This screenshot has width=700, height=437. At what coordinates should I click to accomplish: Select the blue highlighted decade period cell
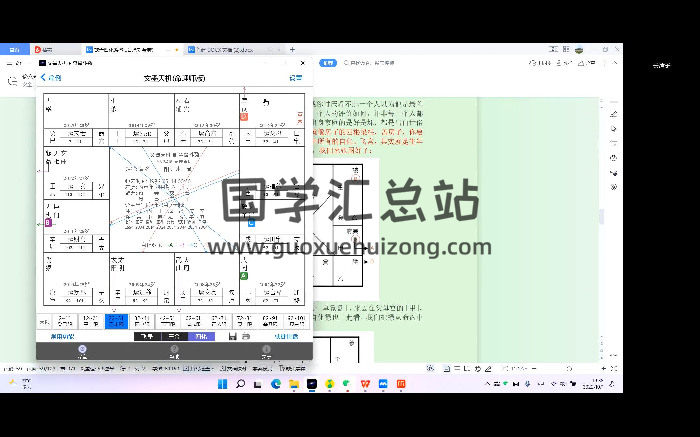117,320
